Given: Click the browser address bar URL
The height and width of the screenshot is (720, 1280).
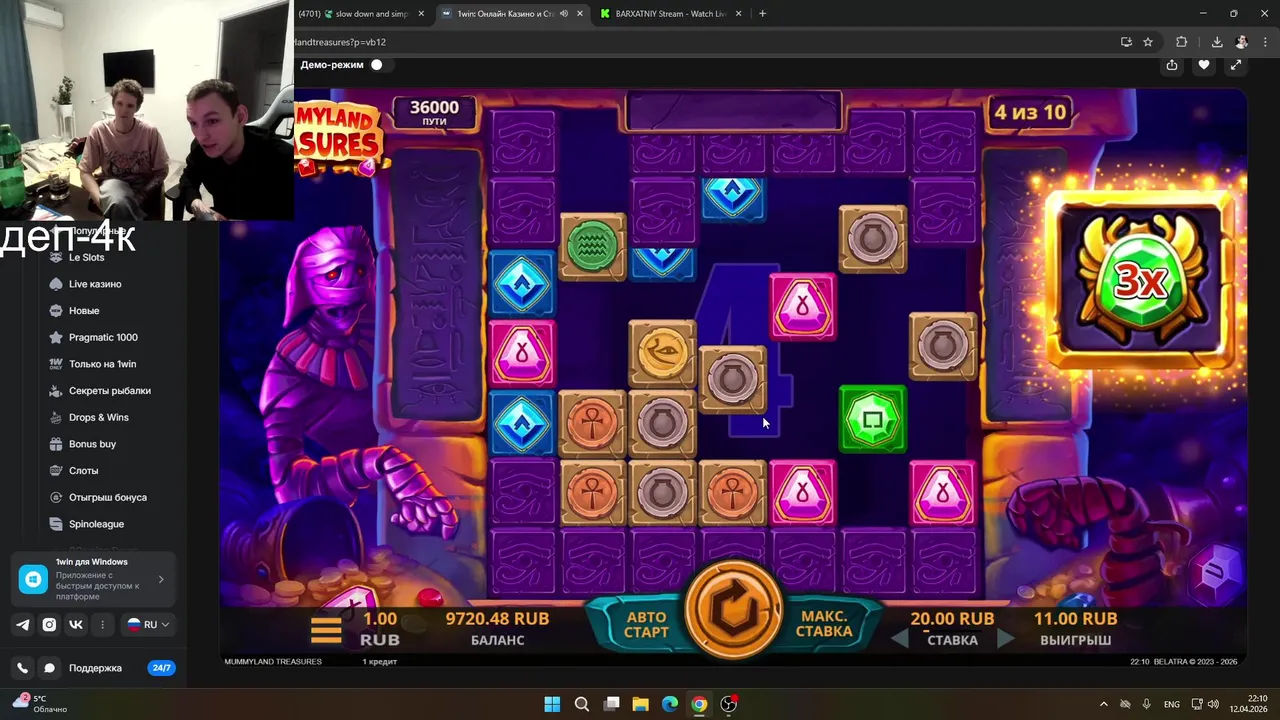Looking at the screenshot, I should (x=340, y=42).
